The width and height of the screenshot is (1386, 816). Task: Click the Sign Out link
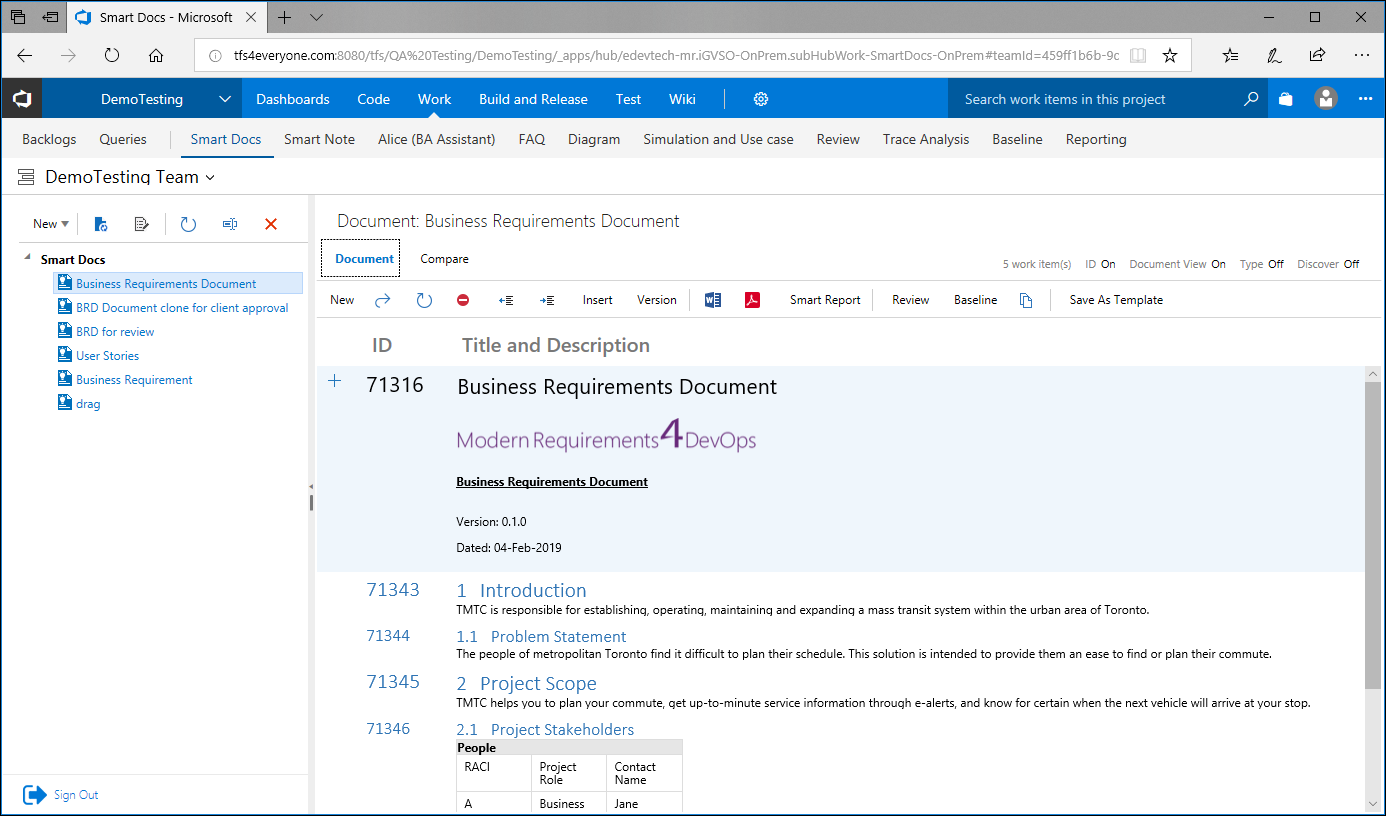pyautogui.click(x=76, y=795)
